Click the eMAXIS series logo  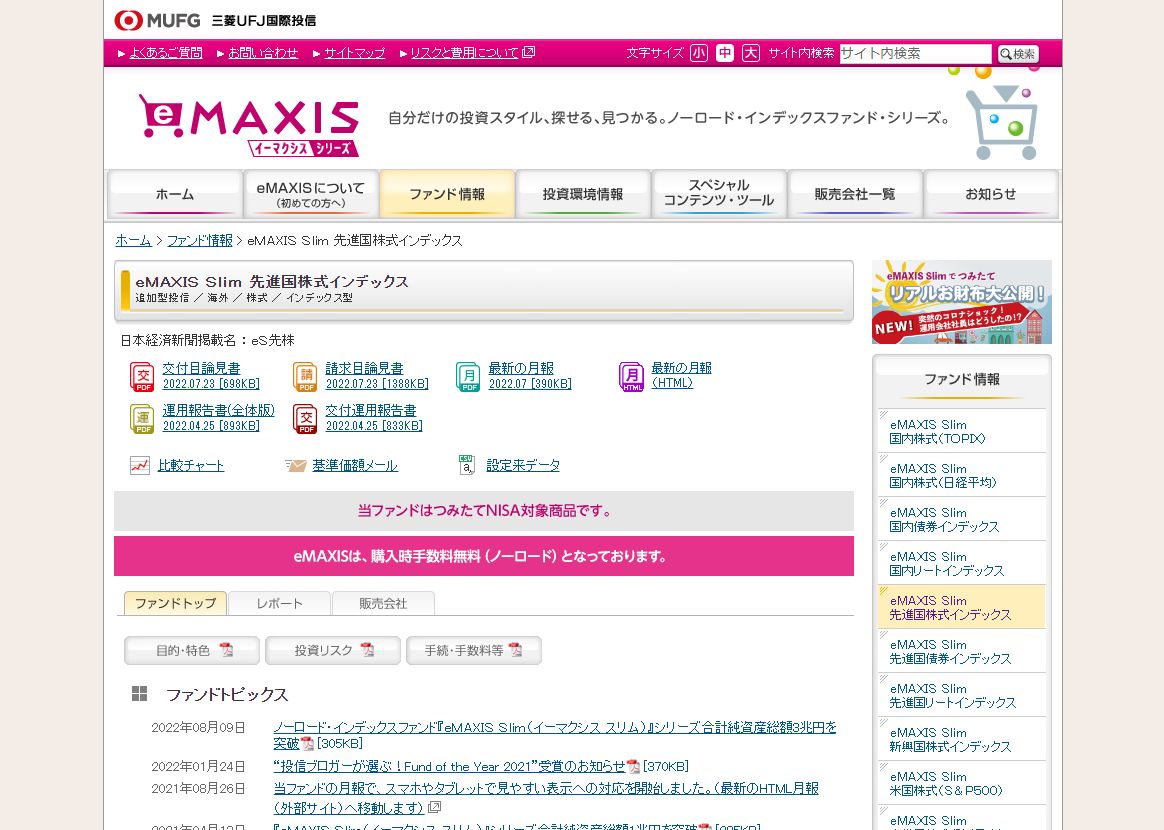[x=249, y=126]
